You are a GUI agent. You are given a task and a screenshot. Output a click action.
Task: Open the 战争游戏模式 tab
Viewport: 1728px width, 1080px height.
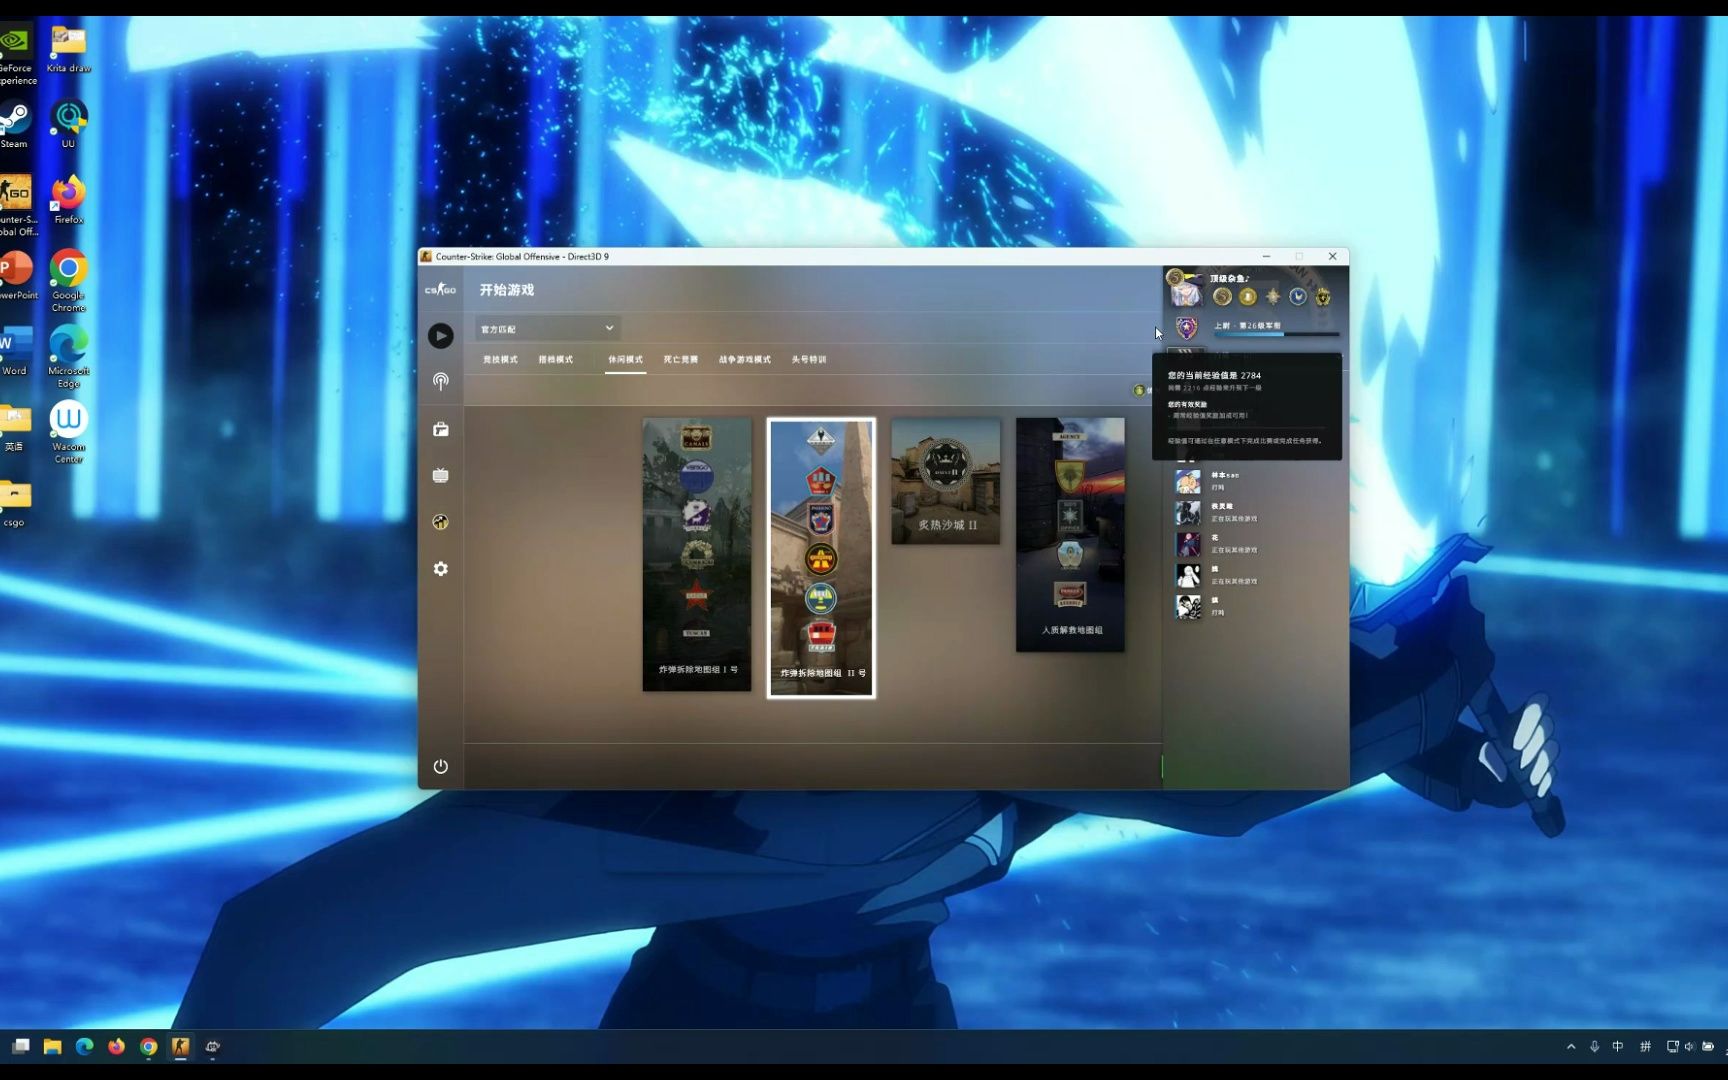point(745,359)
